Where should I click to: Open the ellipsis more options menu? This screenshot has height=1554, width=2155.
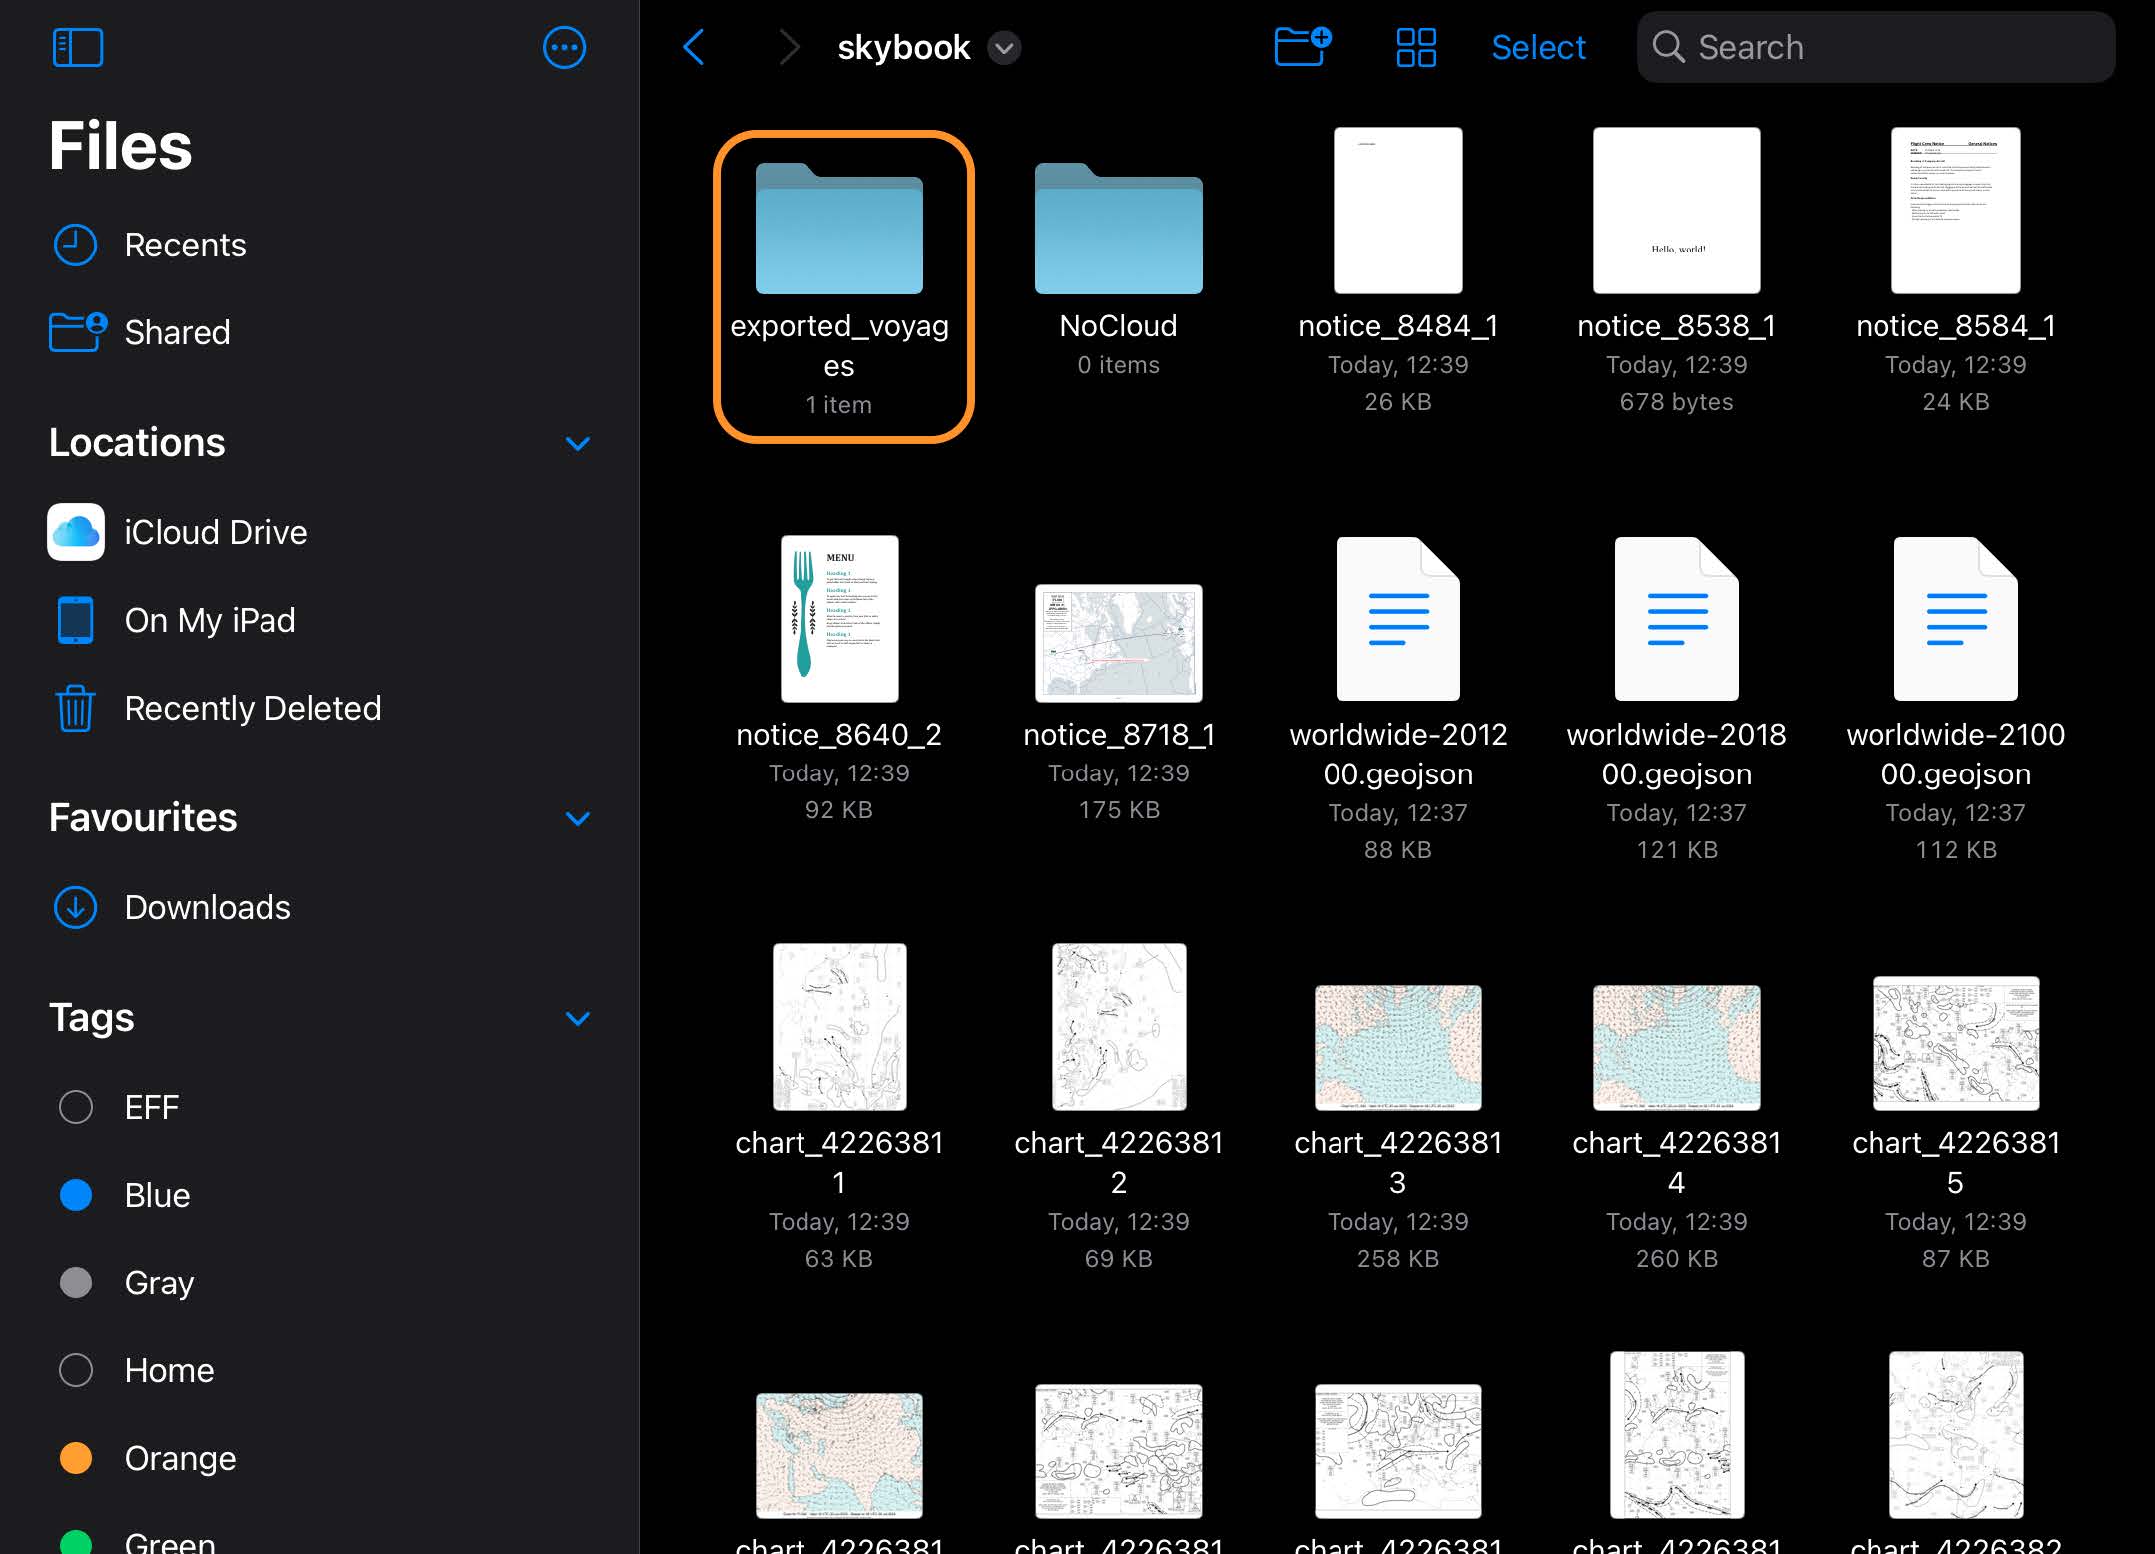pyautogui.click(x=564, y=47)
